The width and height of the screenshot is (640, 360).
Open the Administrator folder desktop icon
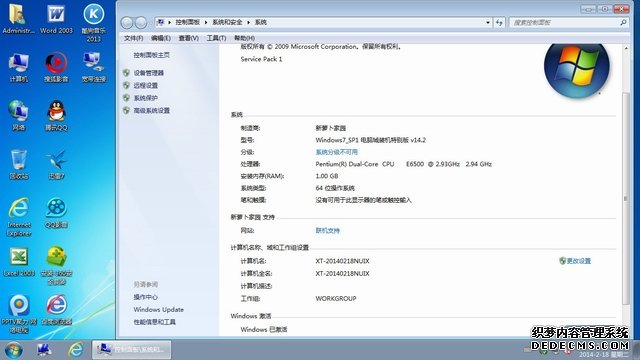point(18,19)
